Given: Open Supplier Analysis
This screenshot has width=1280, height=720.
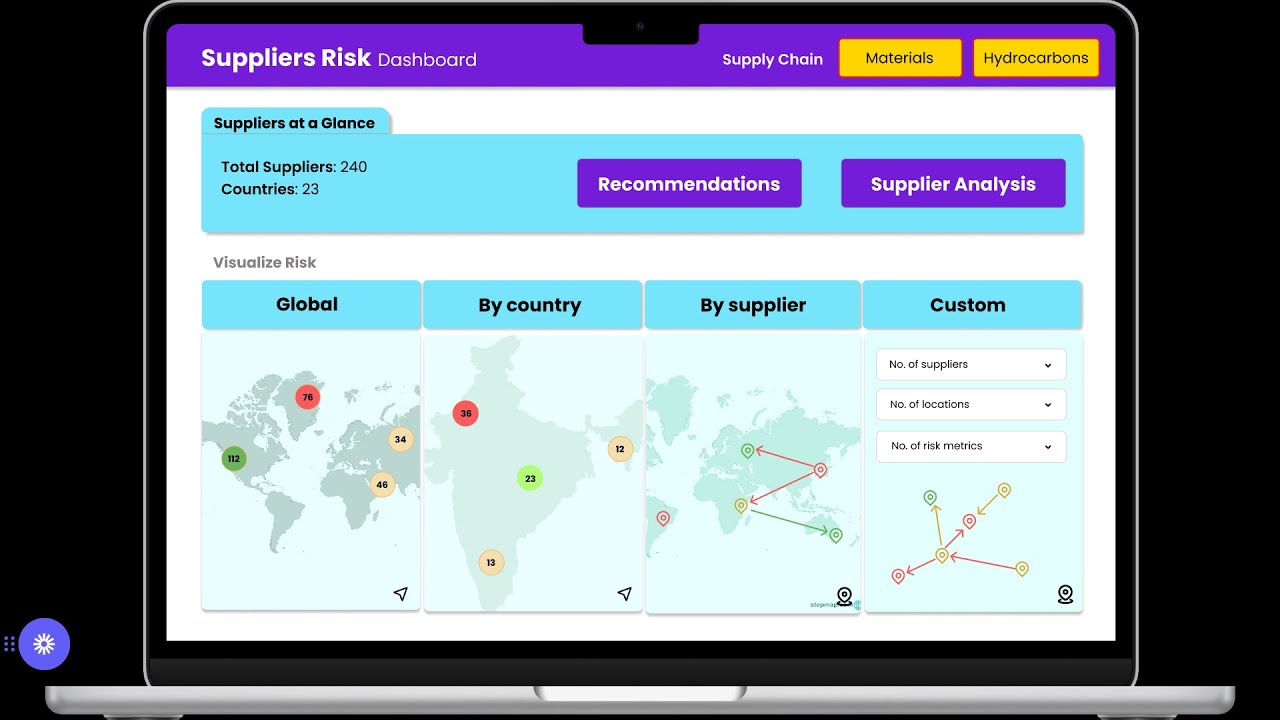Looking at the screenshot, I should click(953, 183).
